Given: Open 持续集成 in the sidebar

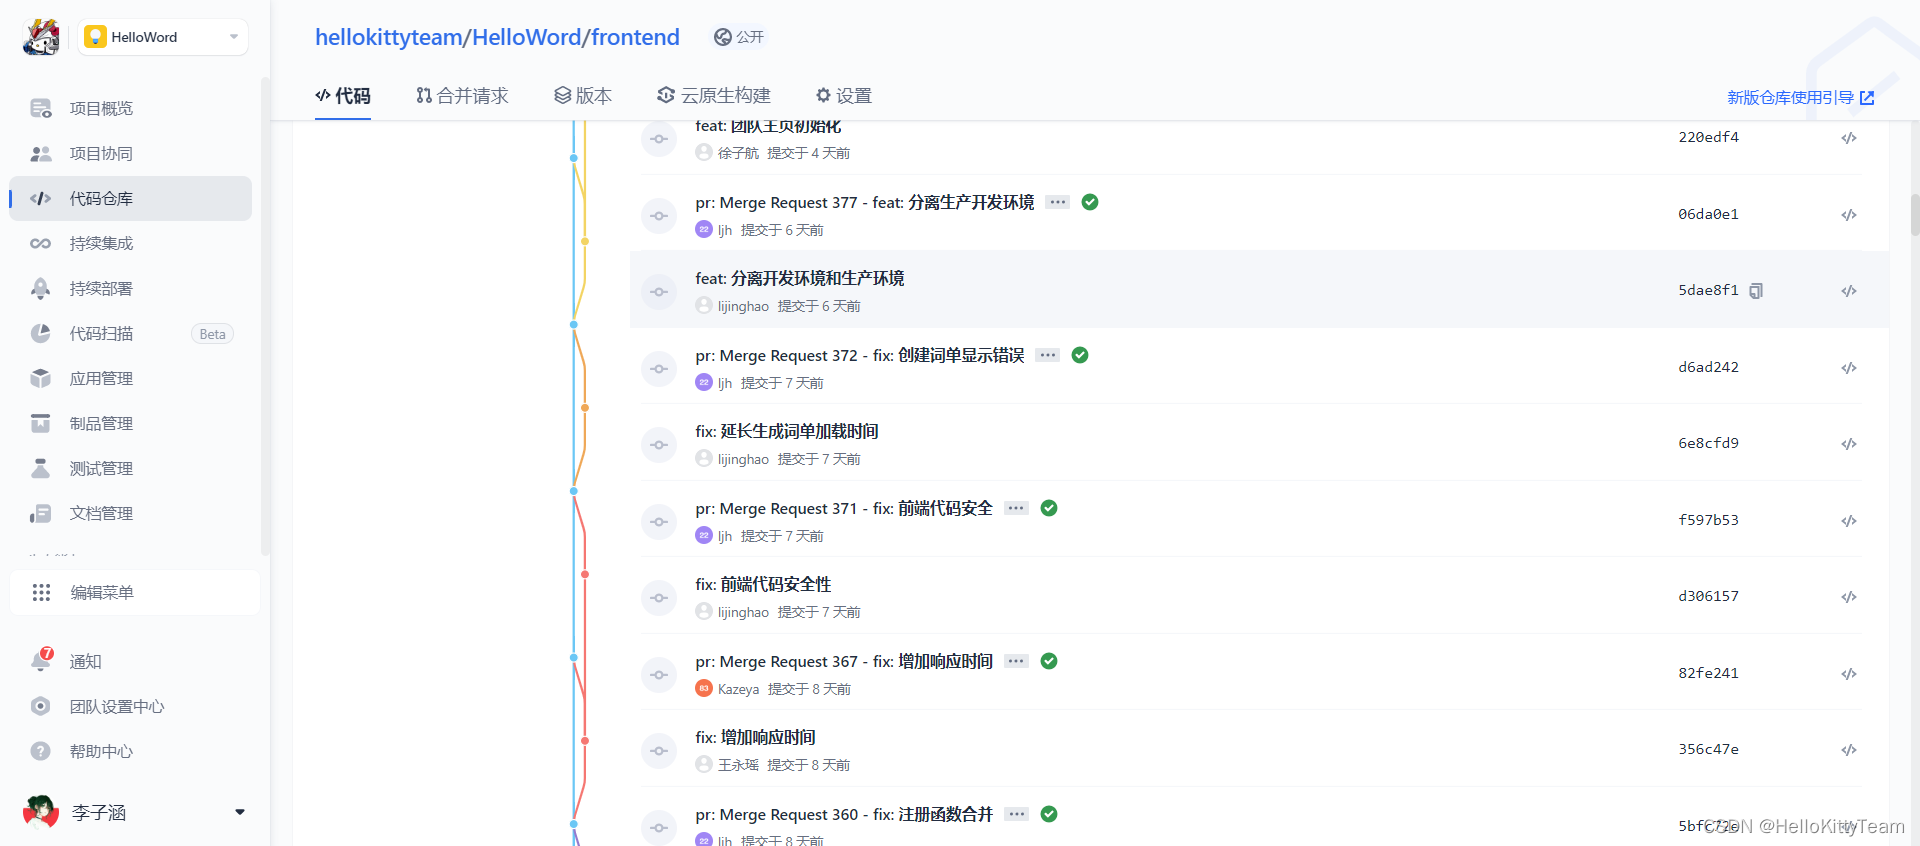Looking at the screenshot, I should click(130, 243).
